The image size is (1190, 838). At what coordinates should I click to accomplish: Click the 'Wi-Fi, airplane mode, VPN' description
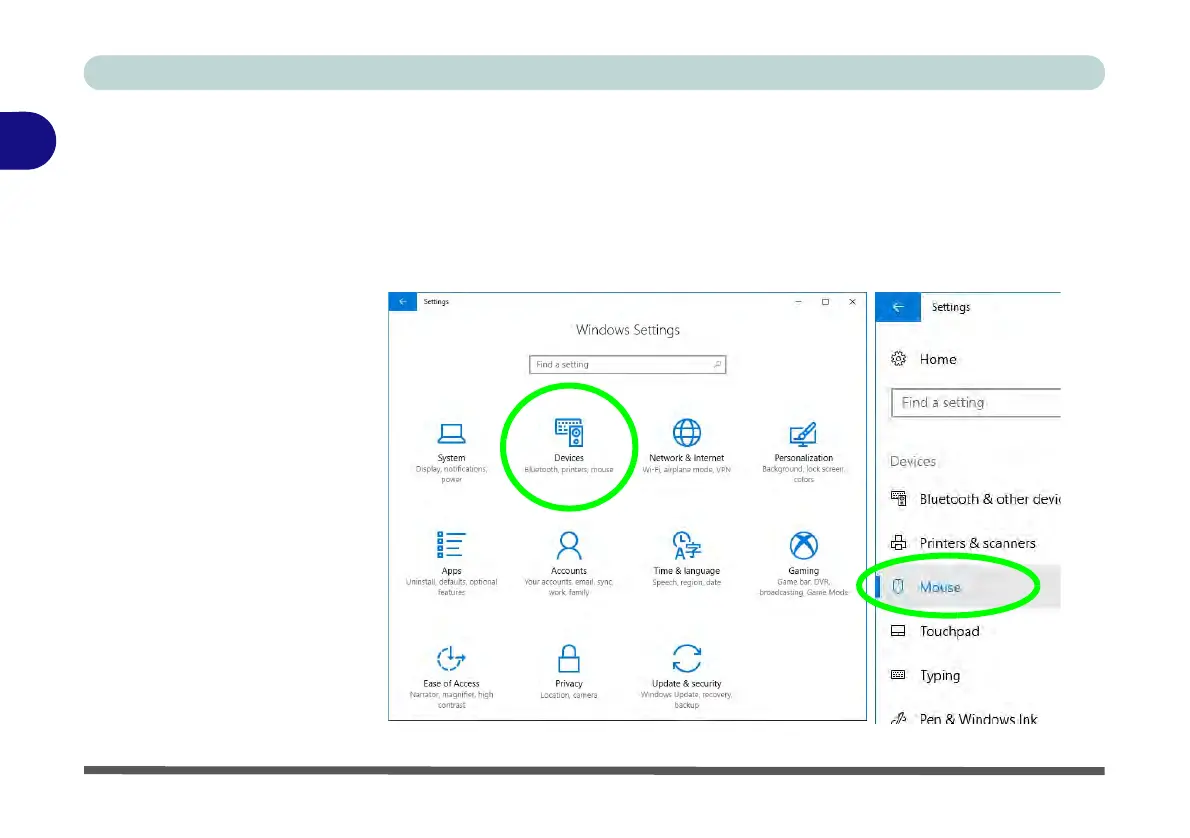pos(687,470)
